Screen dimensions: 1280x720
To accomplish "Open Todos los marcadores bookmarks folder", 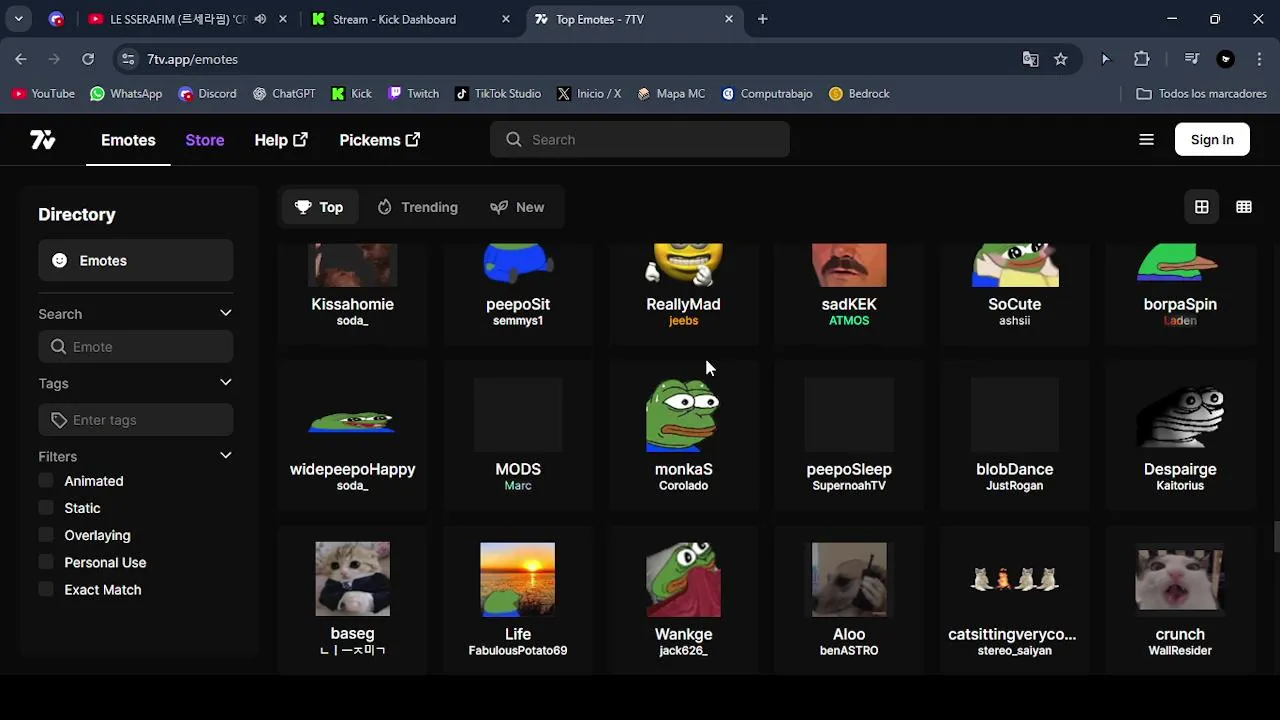I will pyautogui.click(x=1201, y=94).
